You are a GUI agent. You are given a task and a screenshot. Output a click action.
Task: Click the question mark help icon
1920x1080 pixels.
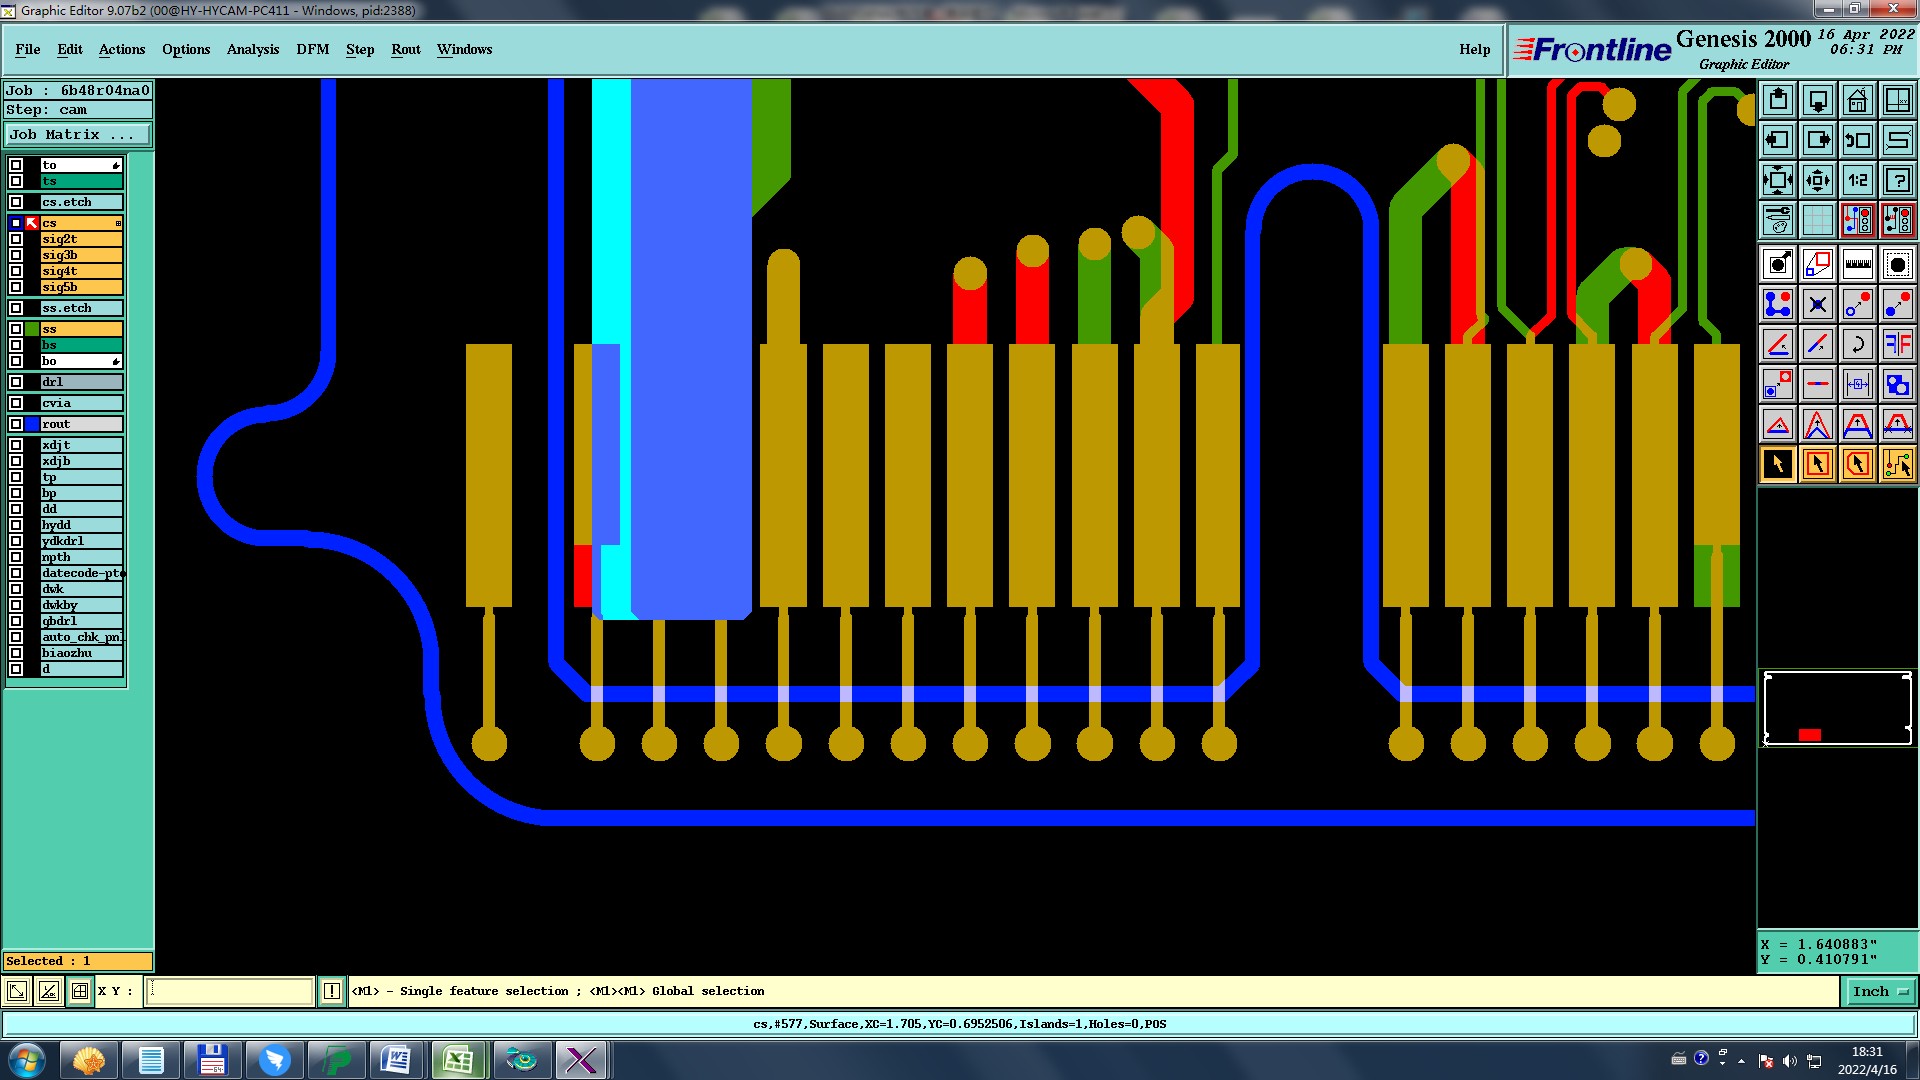point(1897,180)
